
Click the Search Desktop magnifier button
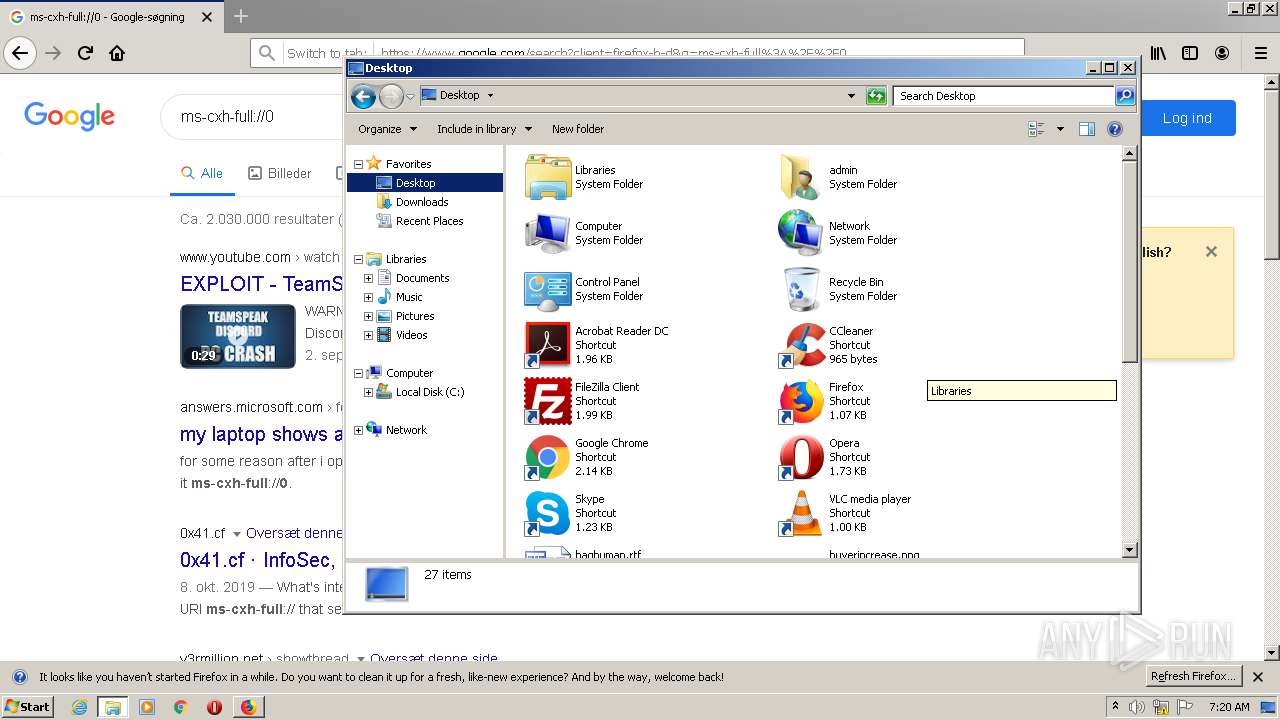[1125, 96]
